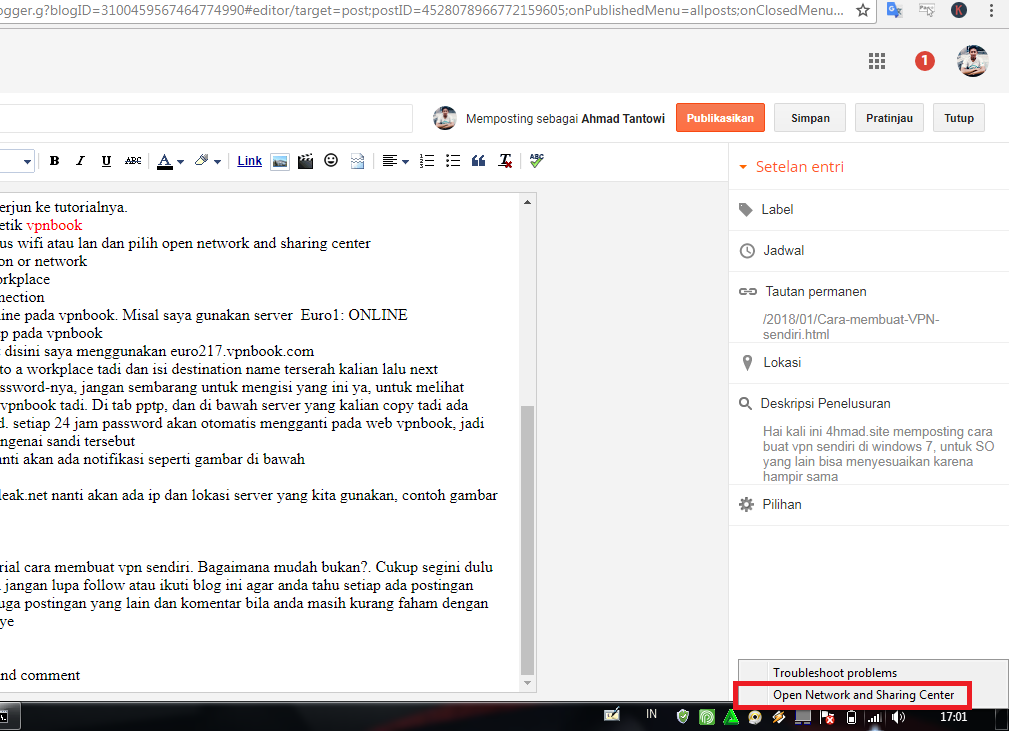Open the highlight color dropdown arrow

click(218, 162)
